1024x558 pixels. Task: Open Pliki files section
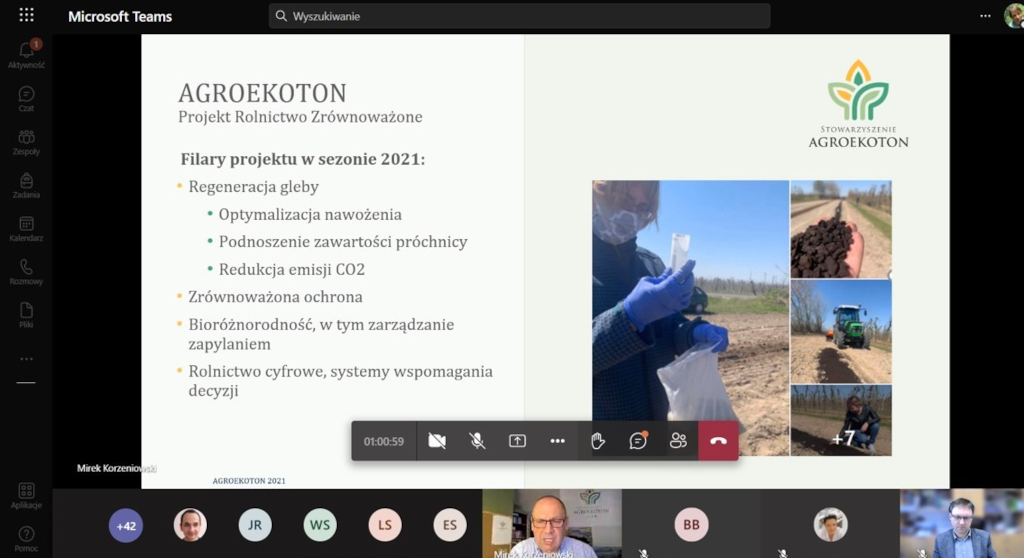pos(26,315)
